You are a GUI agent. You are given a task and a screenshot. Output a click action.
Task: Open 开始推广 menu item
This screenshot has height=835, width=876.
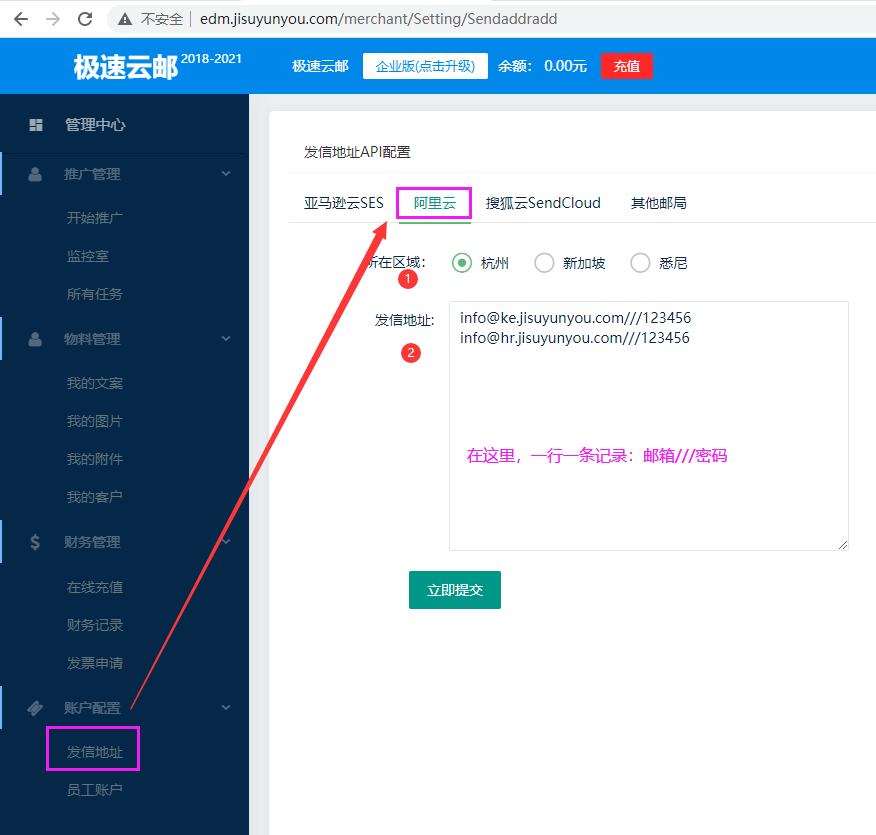[95, 218]
